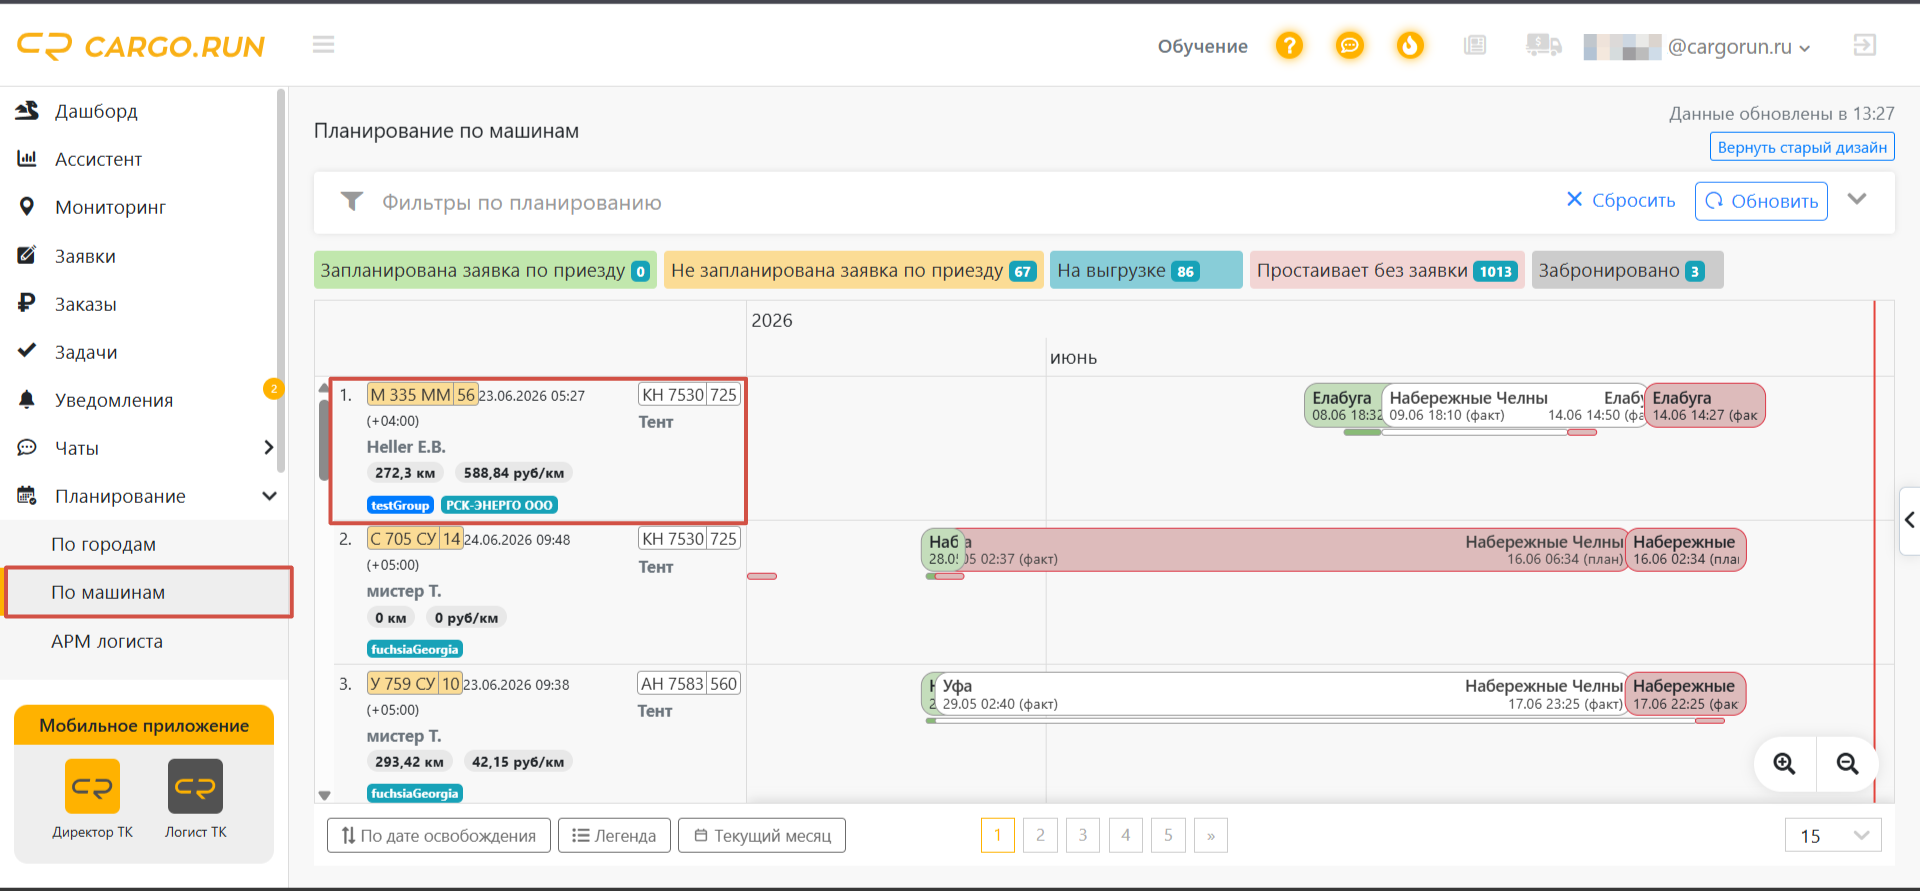Expand Чаты submenu arrow
This screenshot has width=1920, height=891.
268,447
